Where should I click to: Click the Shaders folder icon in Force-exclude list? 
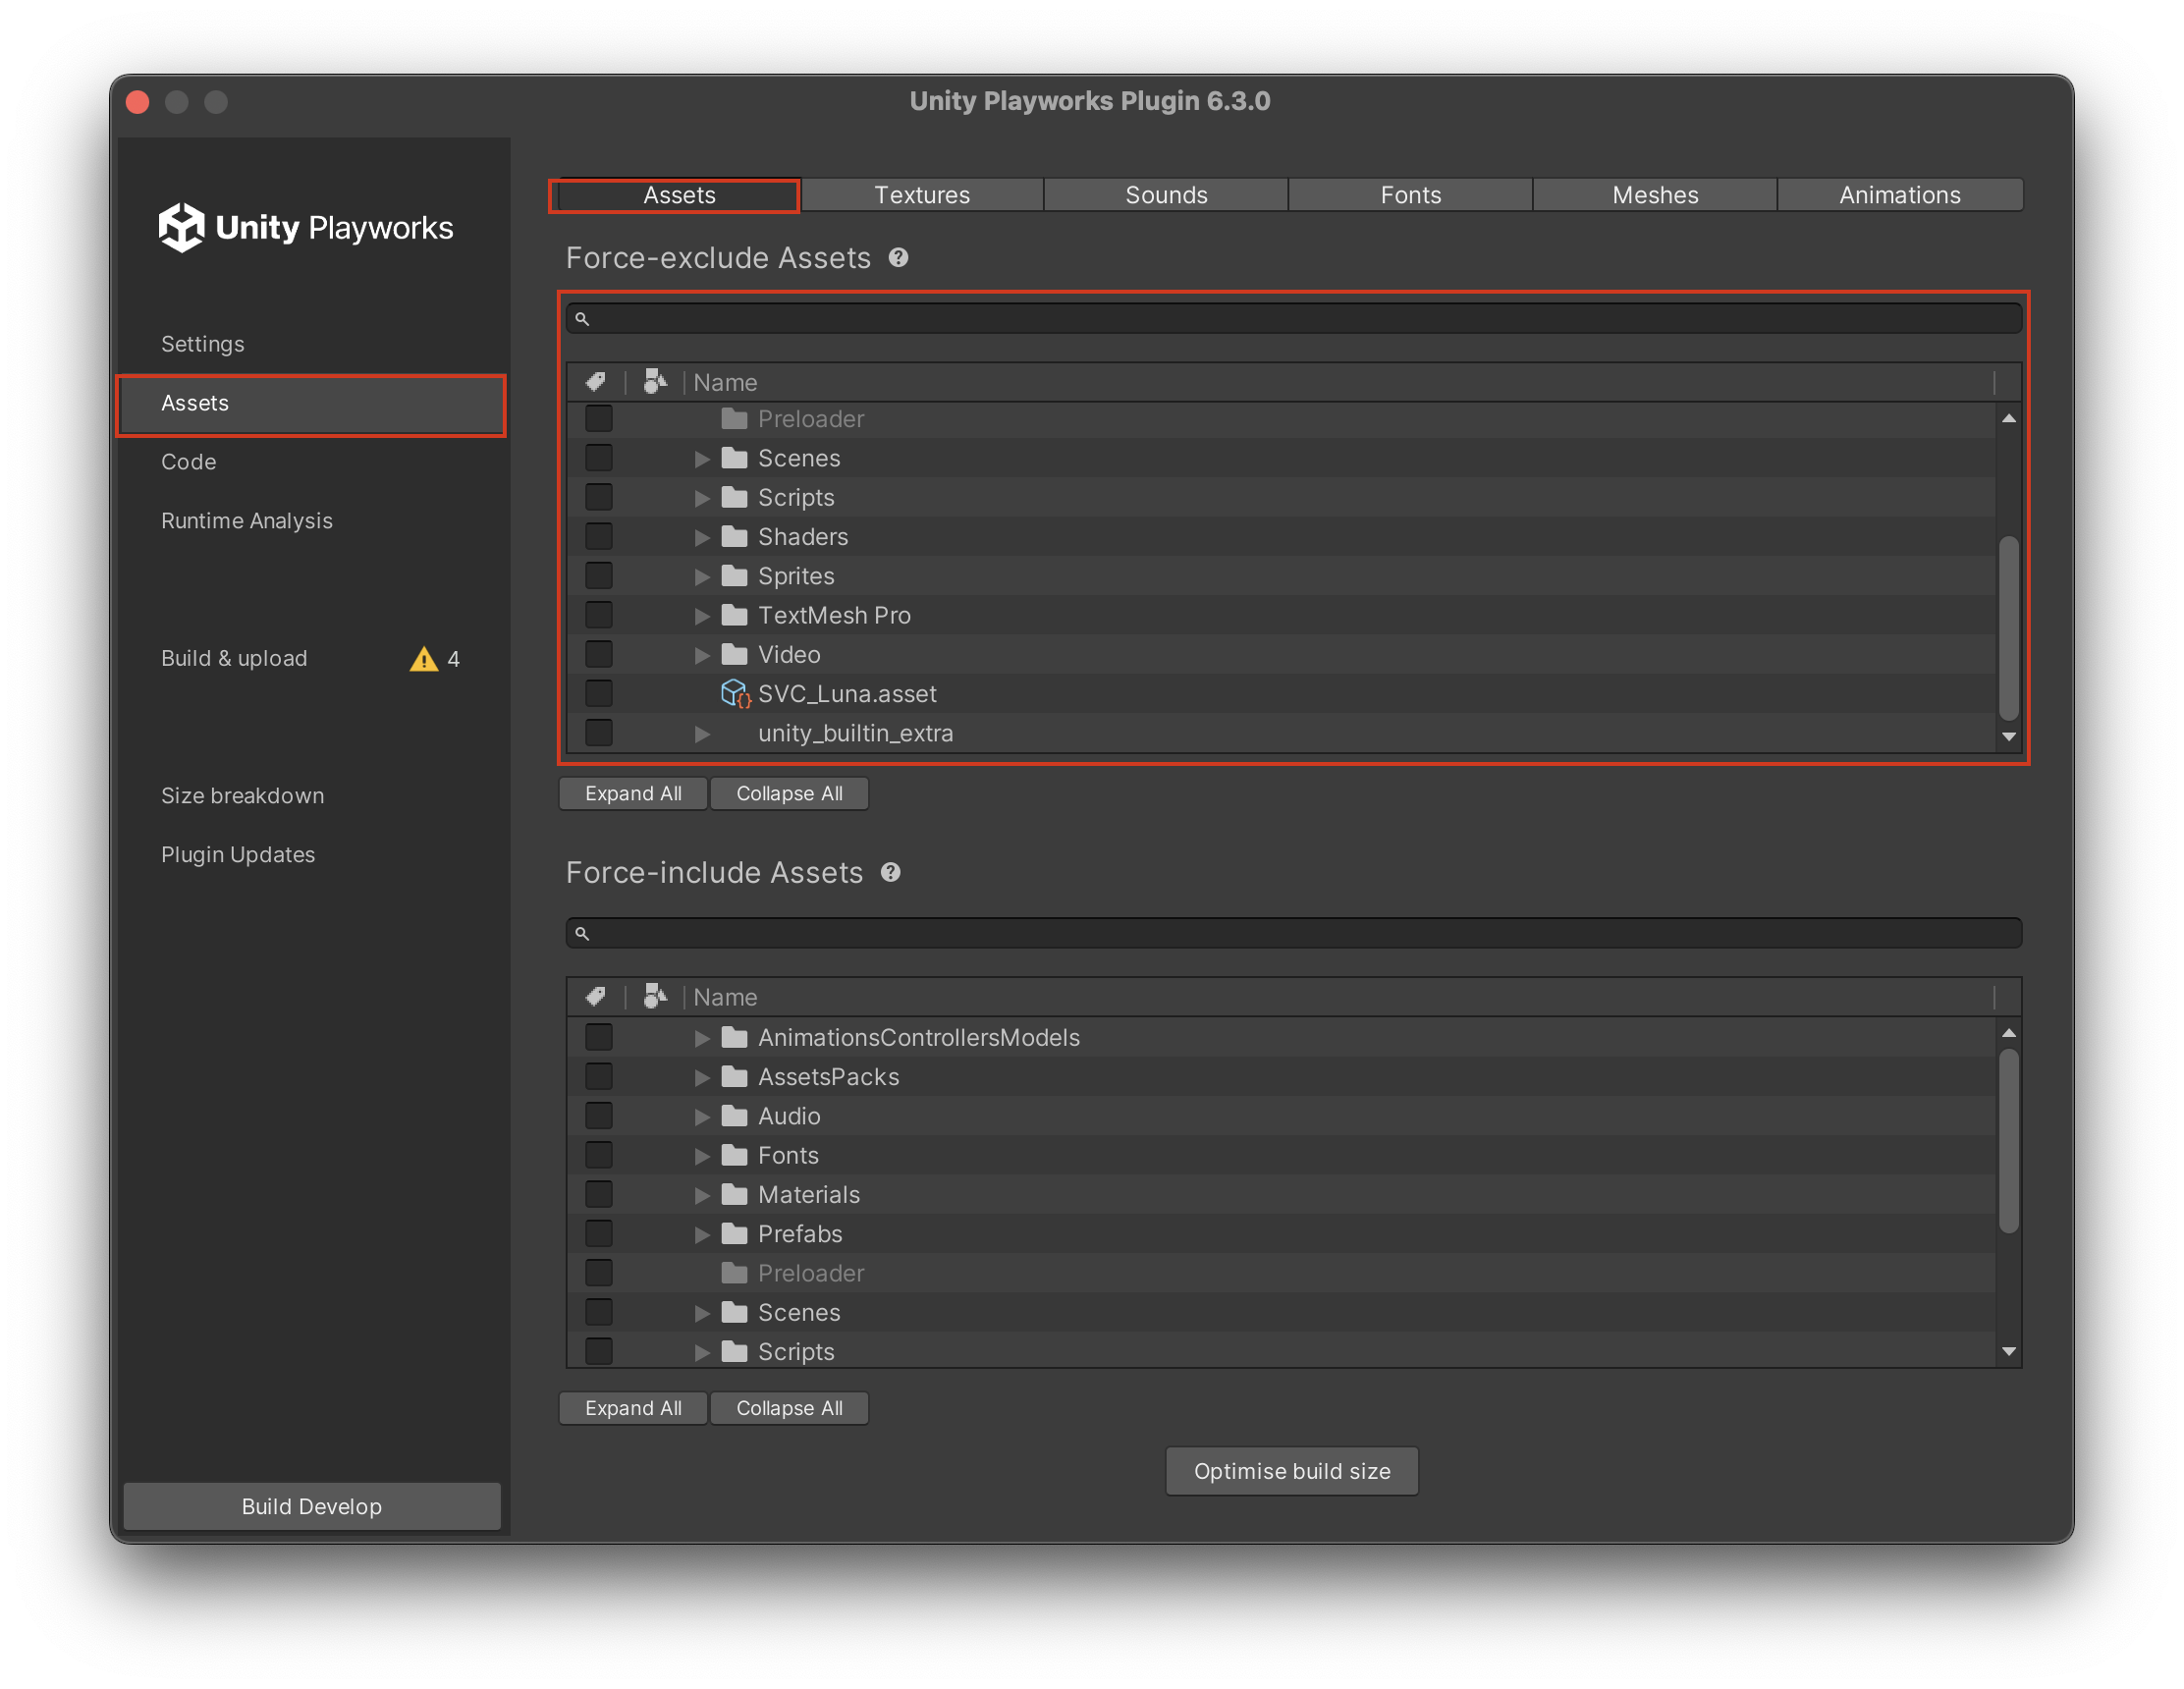734,537
